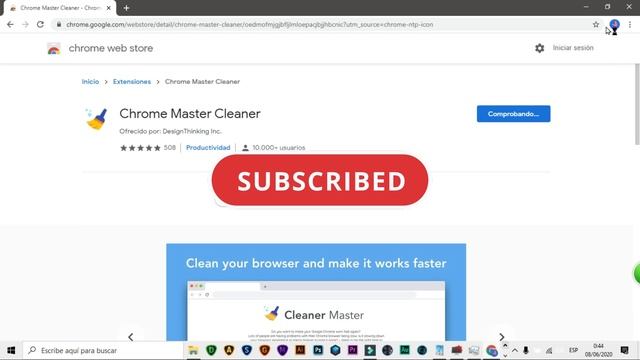
Task: Click the page vertical scrollbar
Action: pos(637,104)
